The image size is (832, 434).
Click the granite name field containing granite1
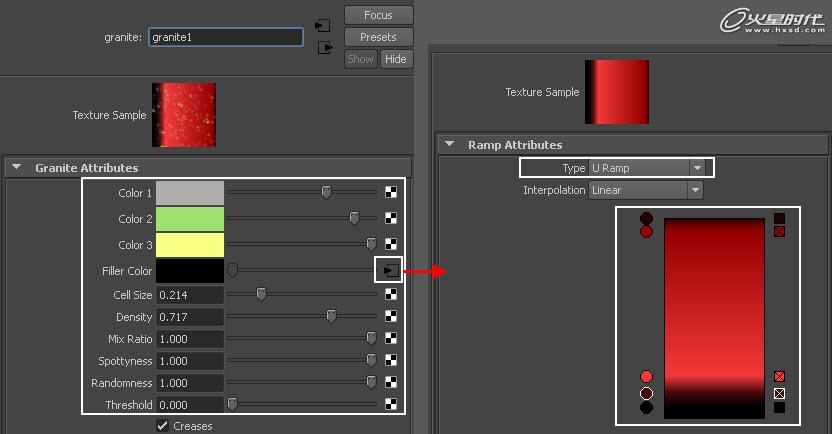coord(226,37)
